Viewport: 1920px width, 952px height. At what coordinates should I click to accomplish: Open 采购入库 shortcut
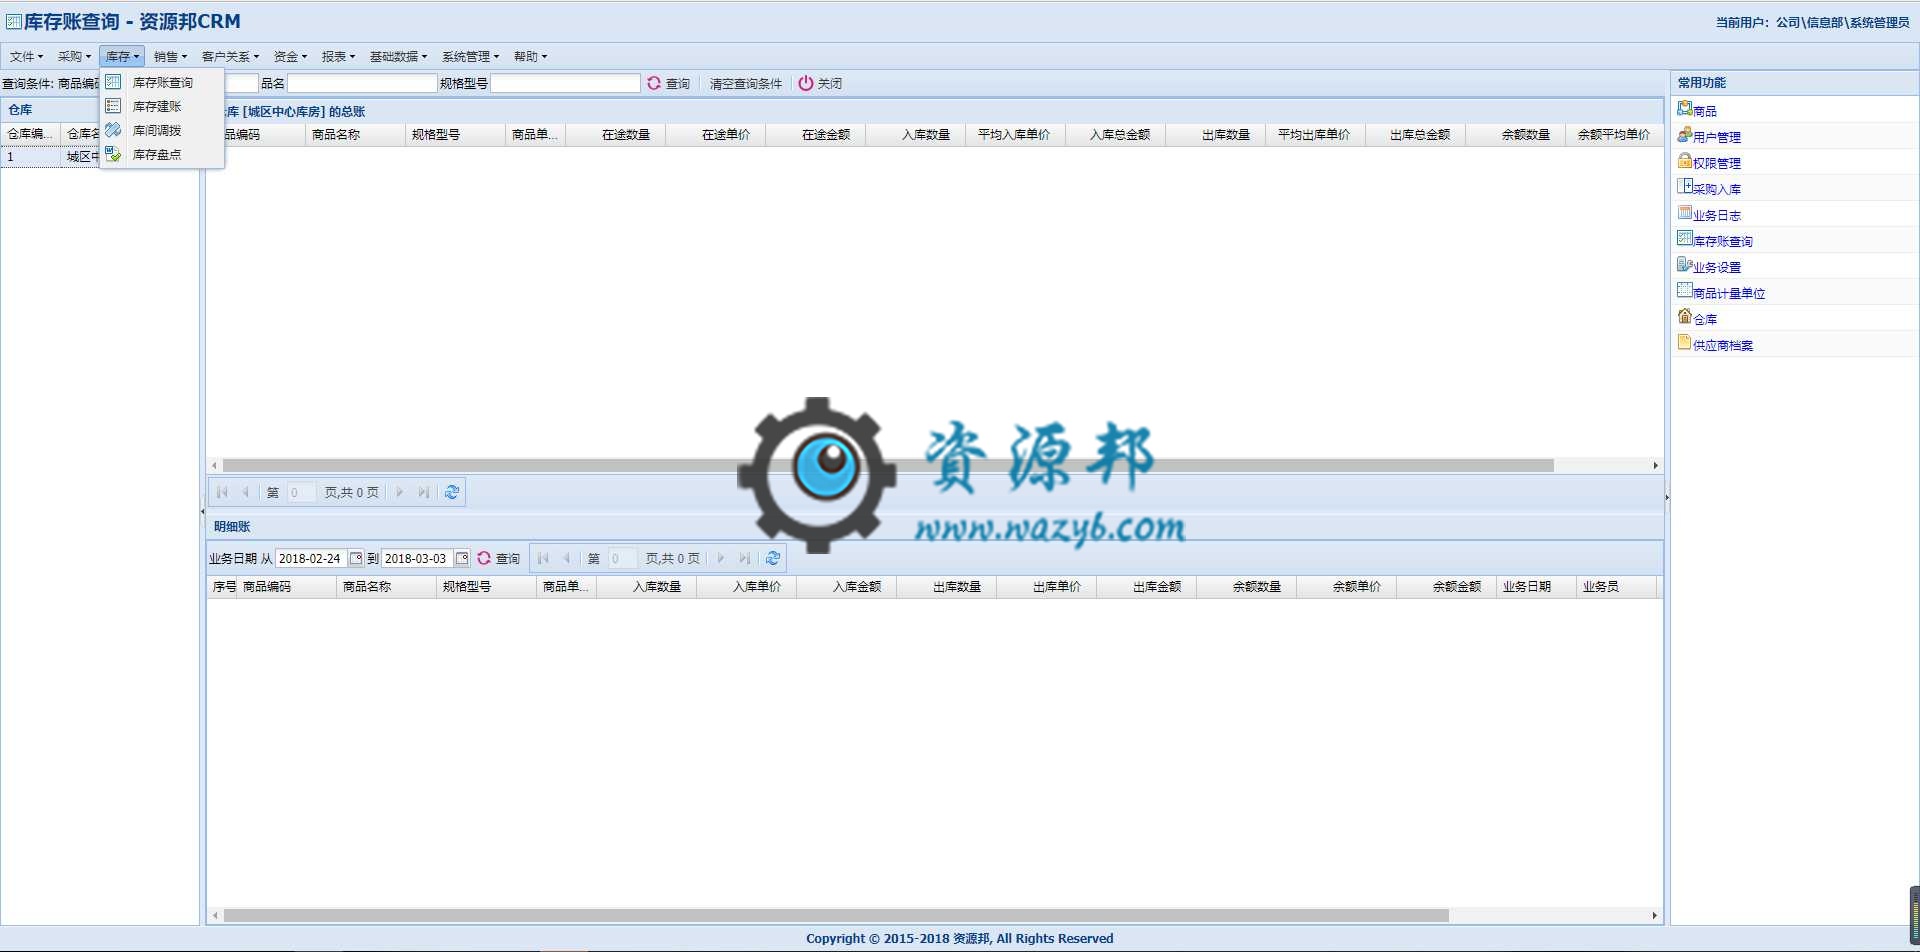click(x=1709, y=188)
